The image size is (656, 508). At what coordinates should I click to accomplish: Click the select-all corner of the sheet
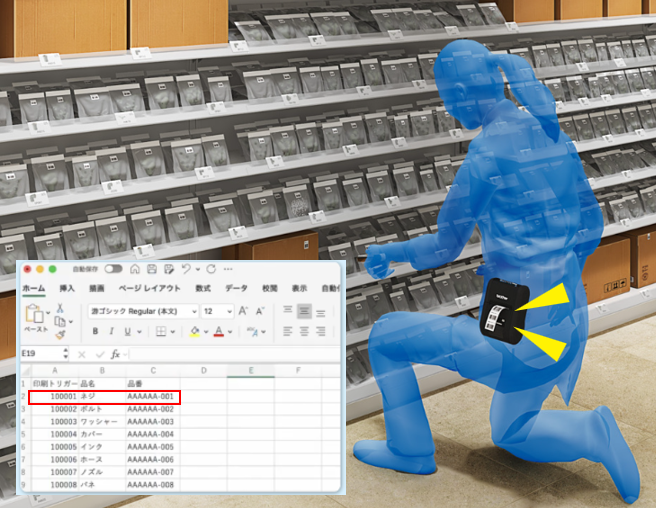point(26,370)
